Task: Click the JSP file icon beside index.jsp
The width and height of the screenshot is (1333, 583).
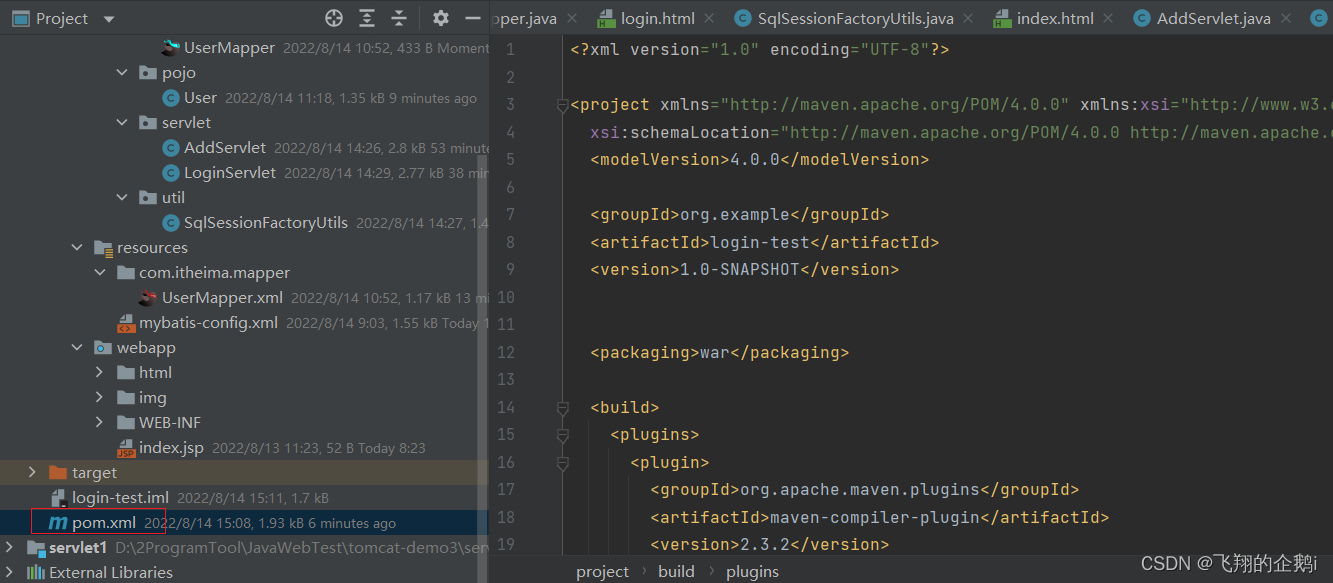Action: pos(125,447)
